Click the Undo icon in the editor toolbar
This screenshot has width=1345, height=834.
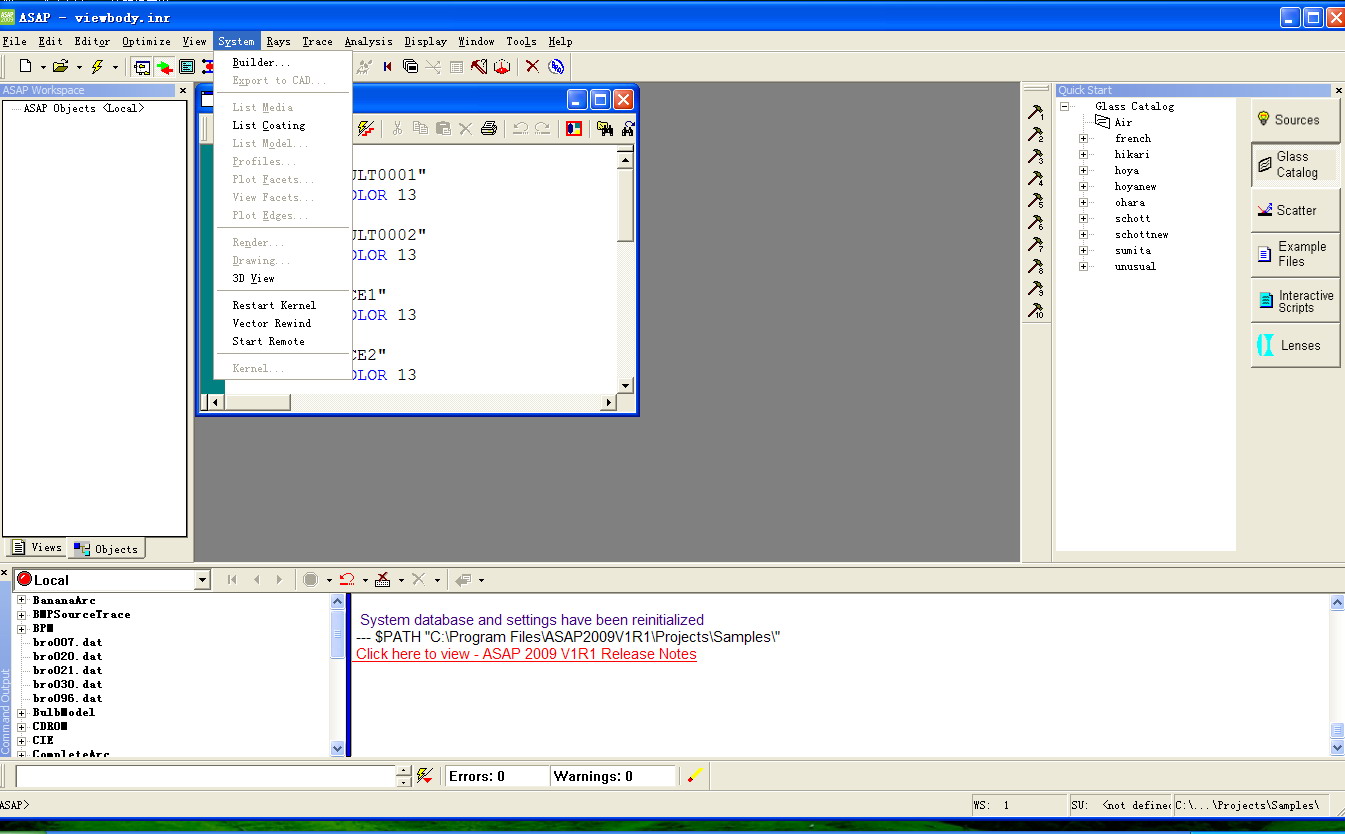point(520,128)
